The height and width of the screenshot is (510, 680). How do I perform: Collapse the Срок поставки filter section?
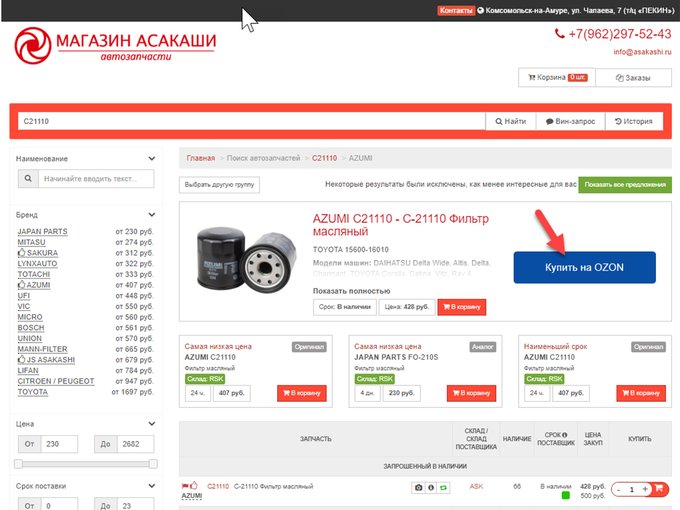point(151,486)
